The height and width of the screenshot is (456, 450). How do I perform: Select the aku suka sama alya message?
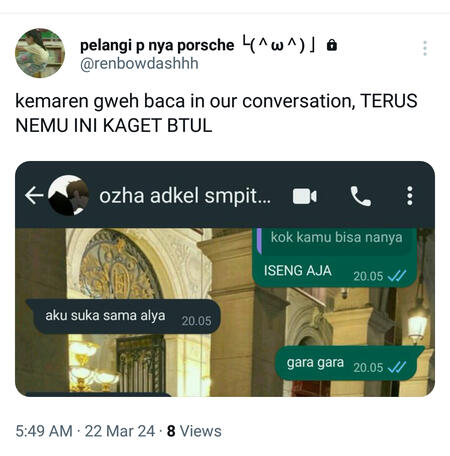click(x=123, y=316)
